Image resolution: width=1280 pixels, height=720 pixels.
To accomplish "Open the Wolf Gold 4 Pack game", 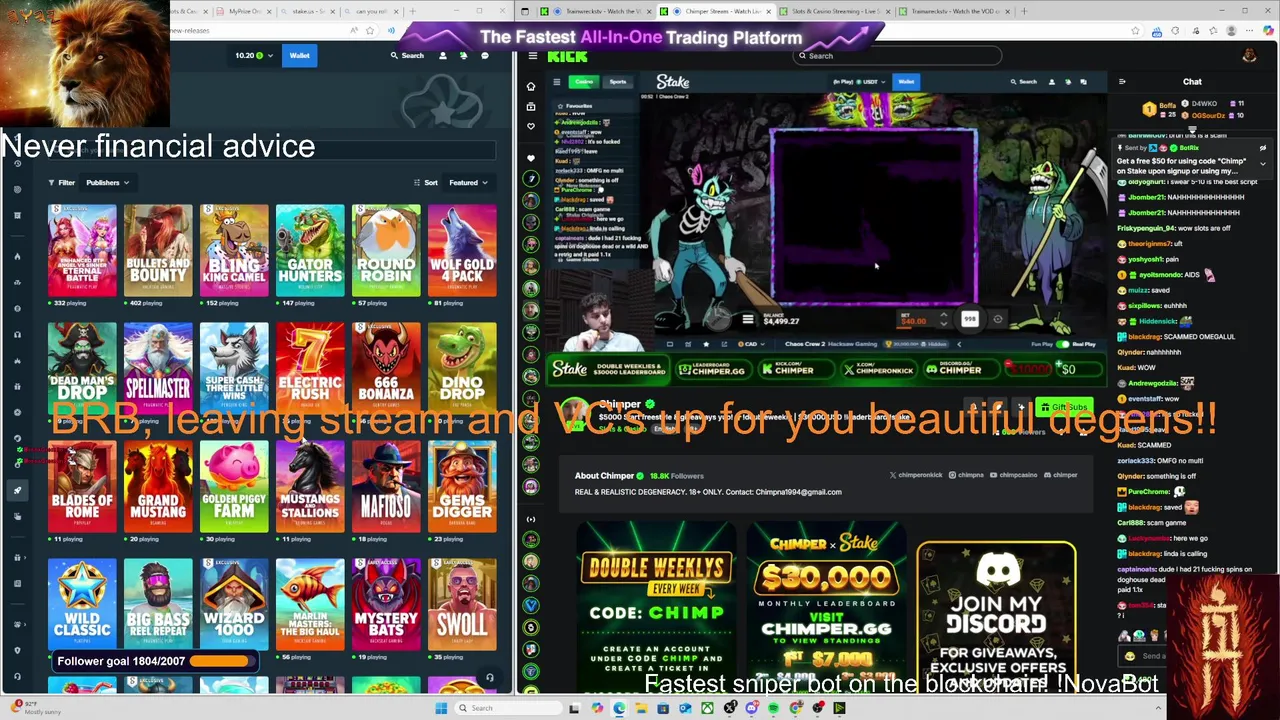I will tap(462, 251).
